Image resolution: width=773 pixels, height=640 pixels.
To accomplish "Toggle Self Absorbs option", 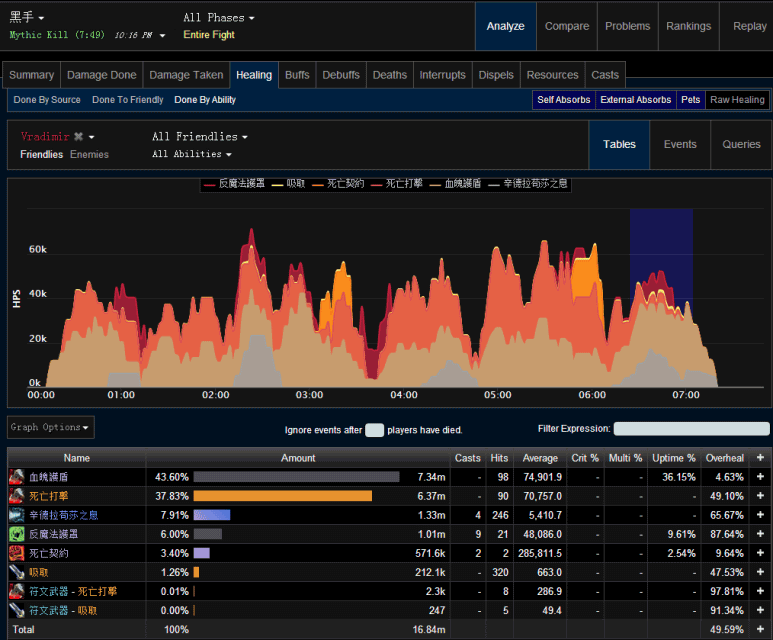I will coord(563,100).
